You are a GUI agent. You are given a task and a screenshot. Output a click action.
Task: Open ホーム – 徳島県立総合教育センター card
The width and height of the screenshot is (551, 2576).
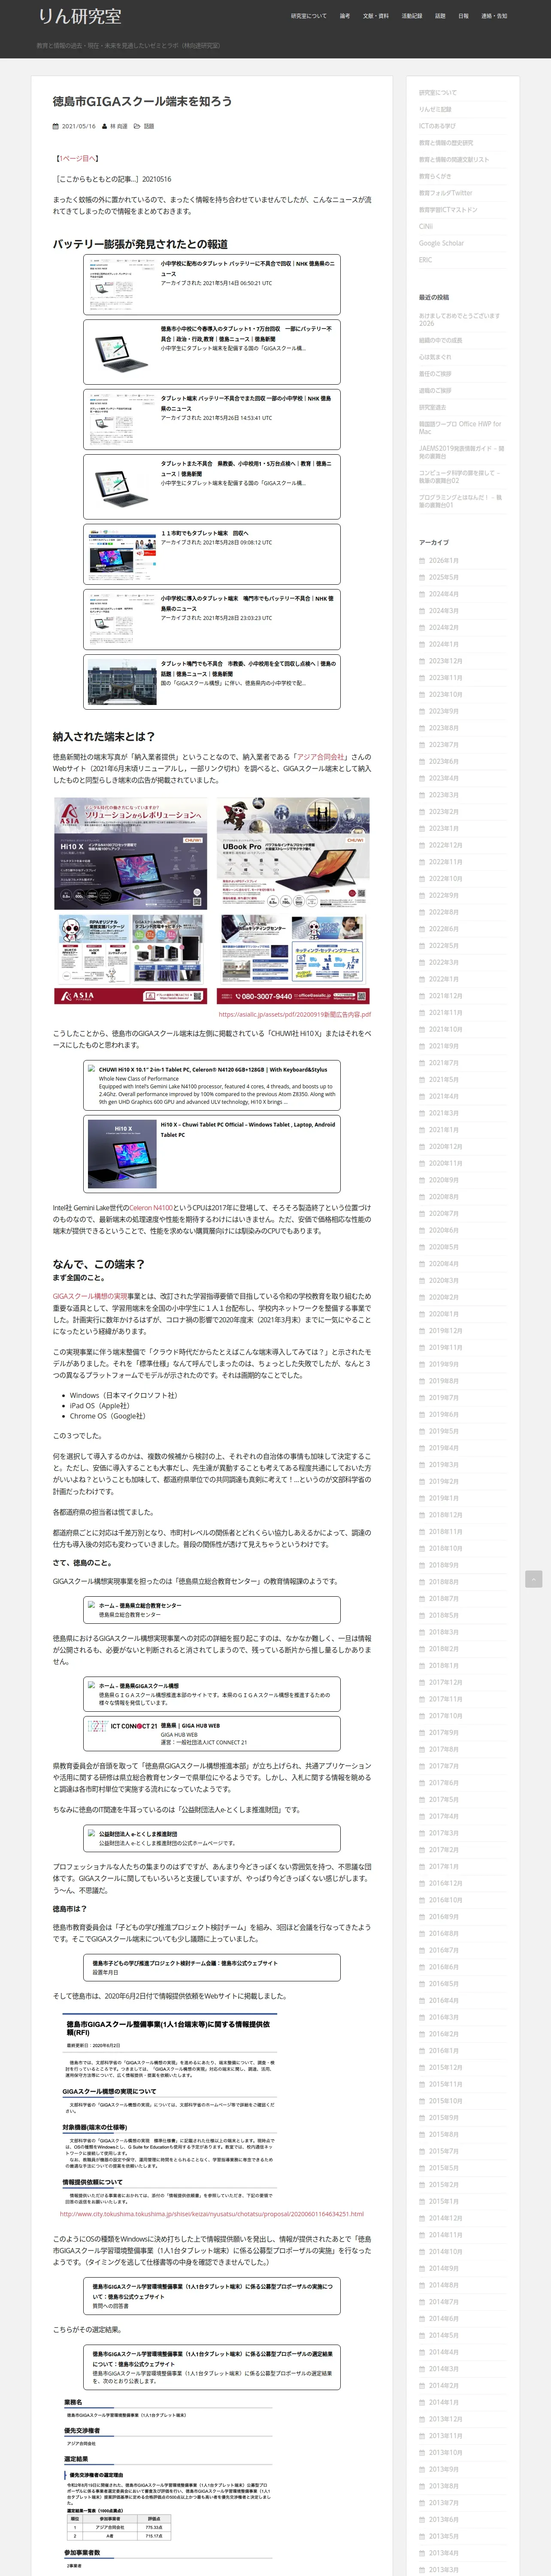(211, 1610)
